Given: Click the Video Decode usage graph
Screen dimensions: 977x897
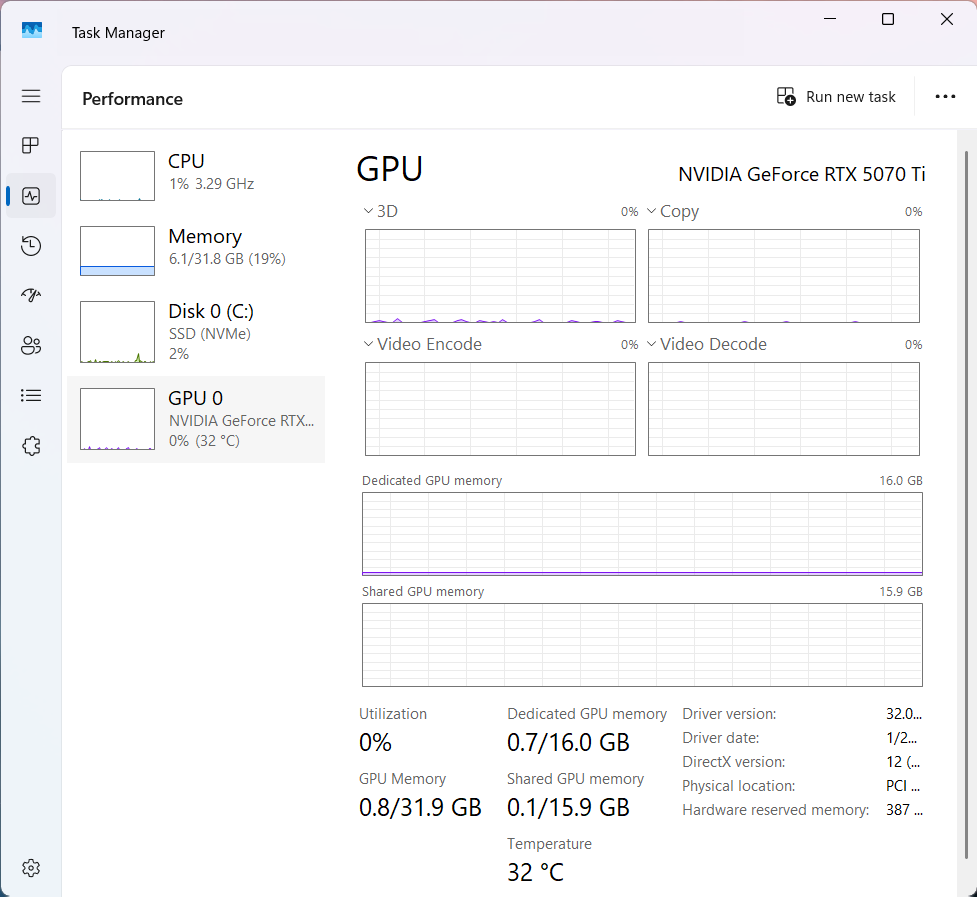Looking at the screenshot, I should tap(784, 409).
